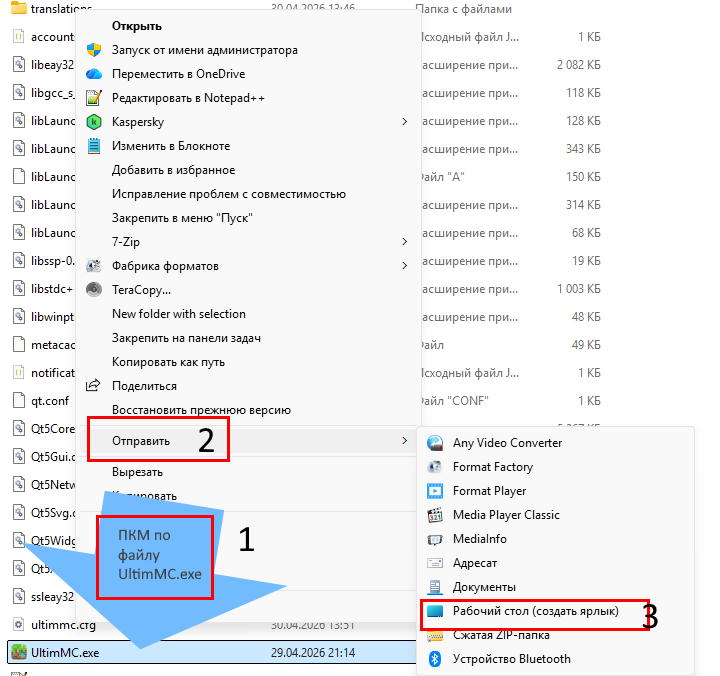
Task: Select Копировать как путь menu entry
Action: pos(168,362)
